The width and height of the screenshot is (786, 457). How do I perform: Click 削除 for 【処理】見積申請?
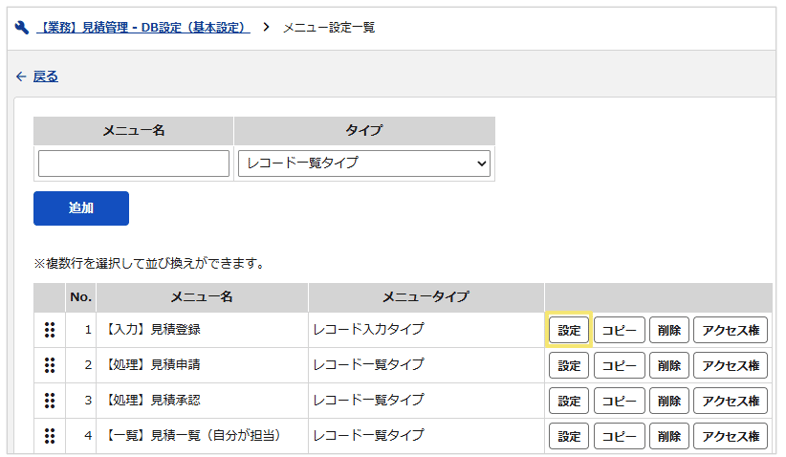coord(669,366)
